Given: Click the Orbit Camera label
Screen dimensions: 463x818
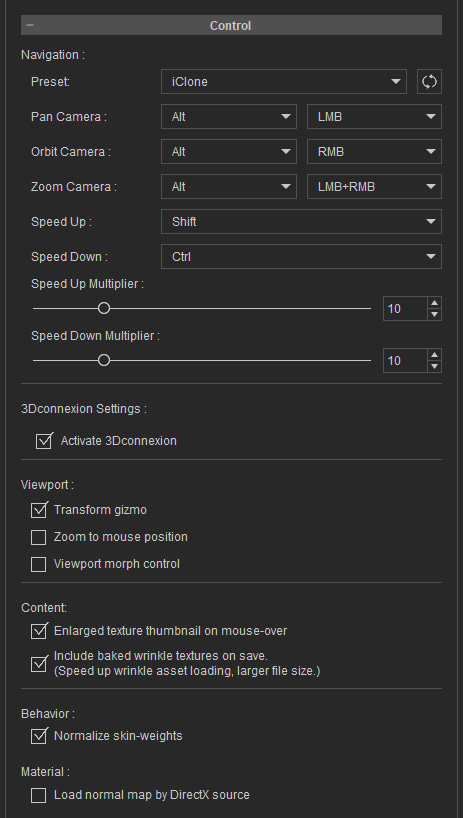Looking at the screenshot, I should point(71,152).
